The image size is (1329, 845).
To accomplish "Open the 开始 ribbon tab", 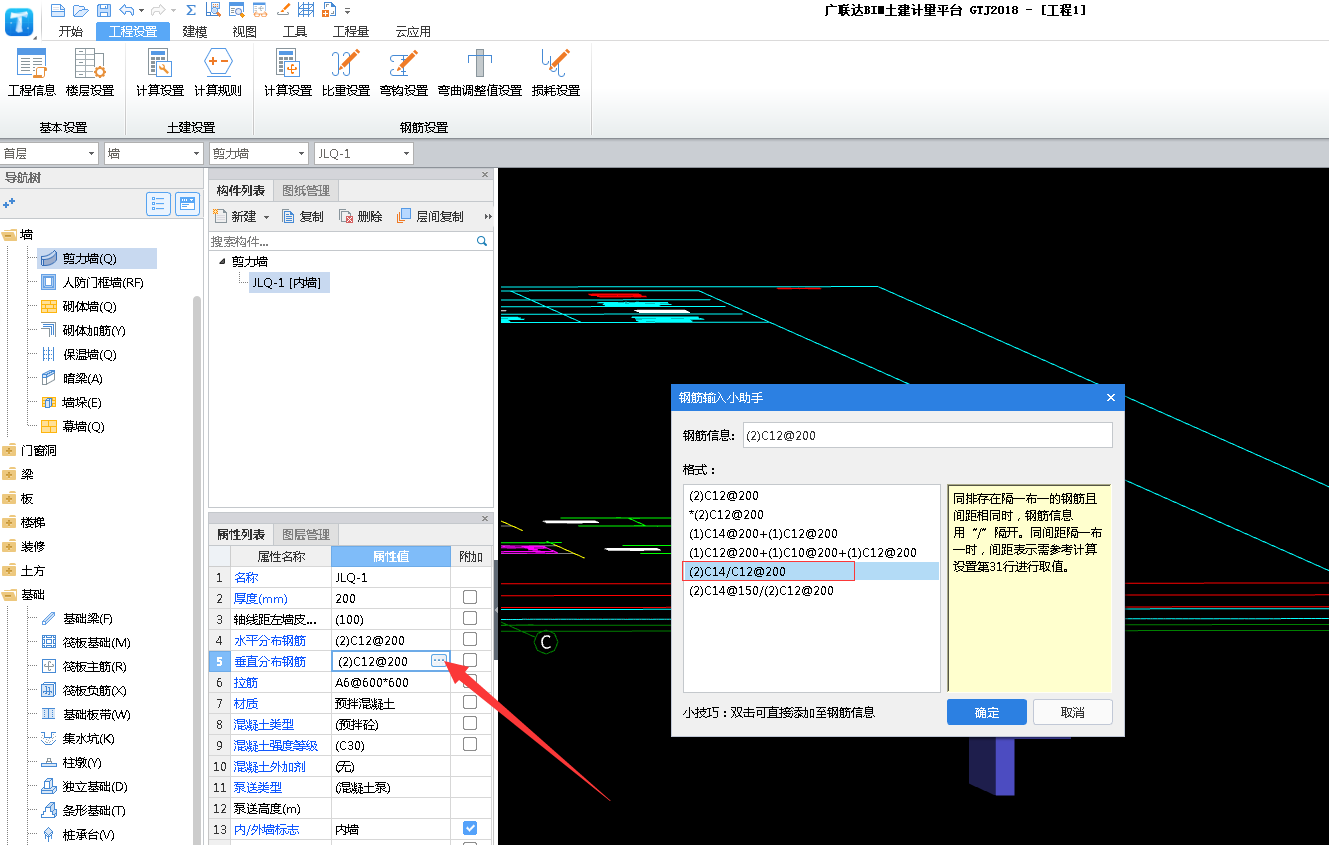I will coord(71,31).
